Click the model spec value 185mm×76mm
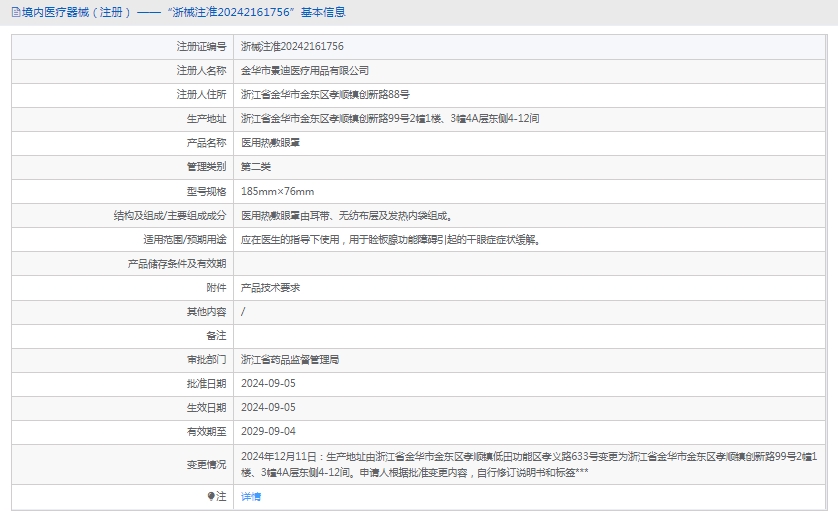Screen dimensions: 838x514 (277, 191)
